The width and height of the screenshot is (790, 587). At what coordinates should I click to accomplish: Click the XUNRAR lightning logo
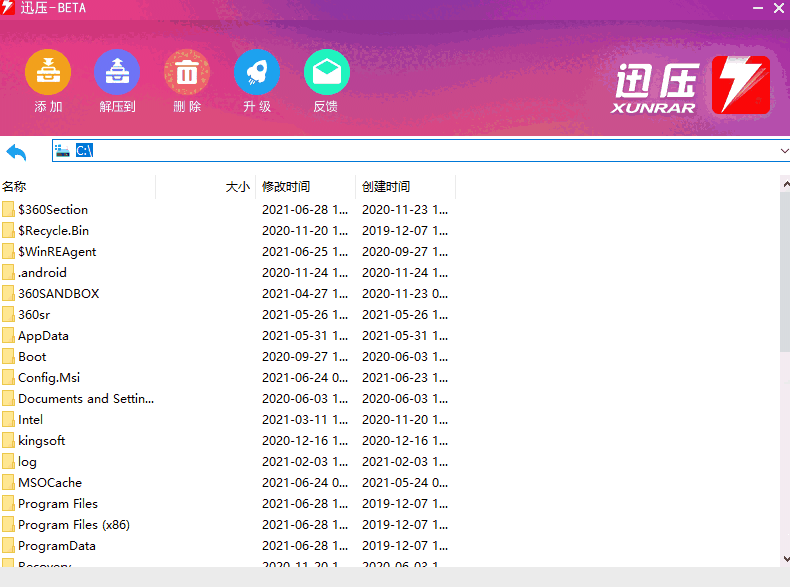(740, 85)
